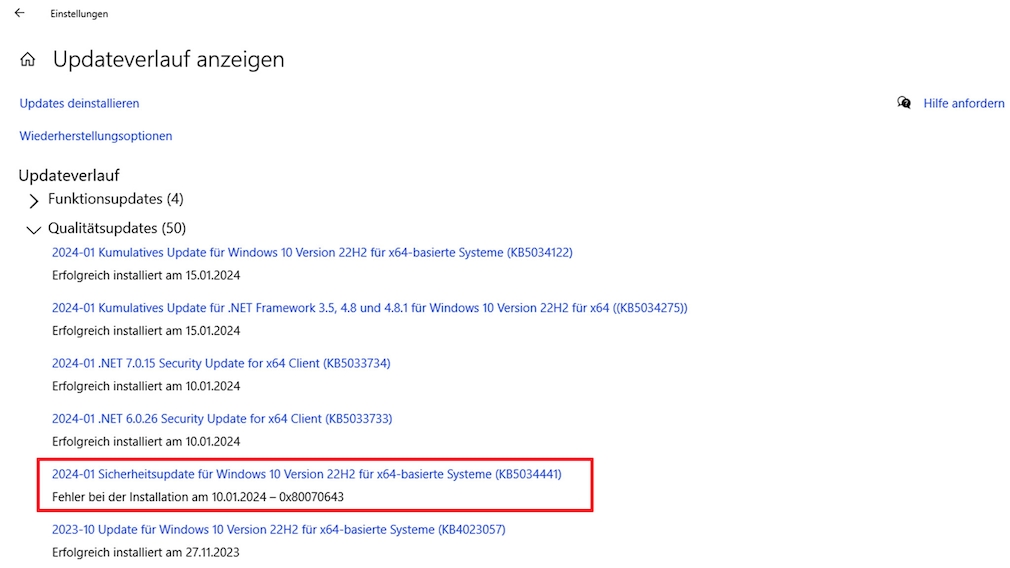Click the Updateverlauf section heading
Screen dimensions: 1010x568
69,175
